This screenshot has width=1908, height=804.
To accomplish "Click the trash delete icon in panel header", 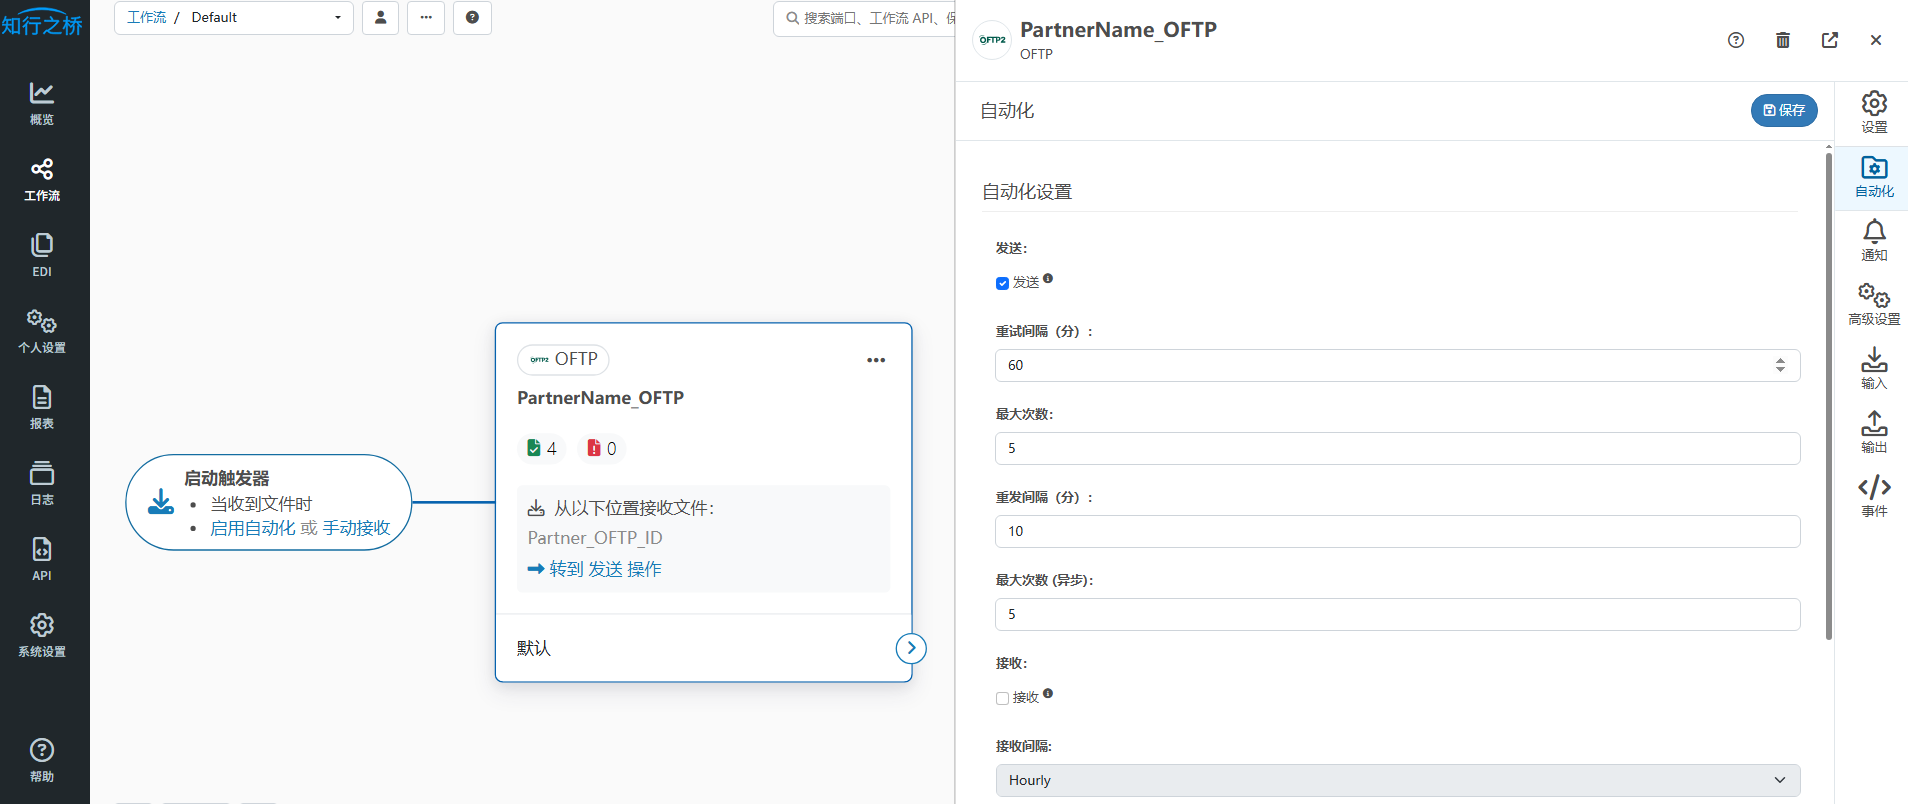I will pyautogui.click(x=1782, y=40).
